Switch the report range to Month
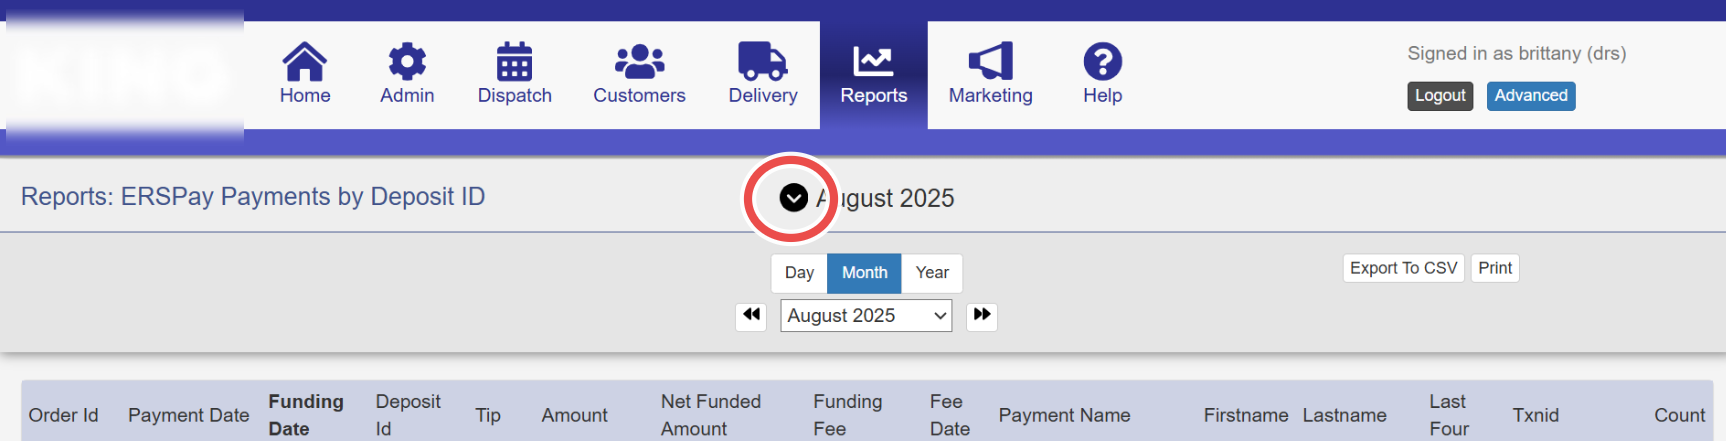Viewport: 1726px width, 441px height. 864,273
